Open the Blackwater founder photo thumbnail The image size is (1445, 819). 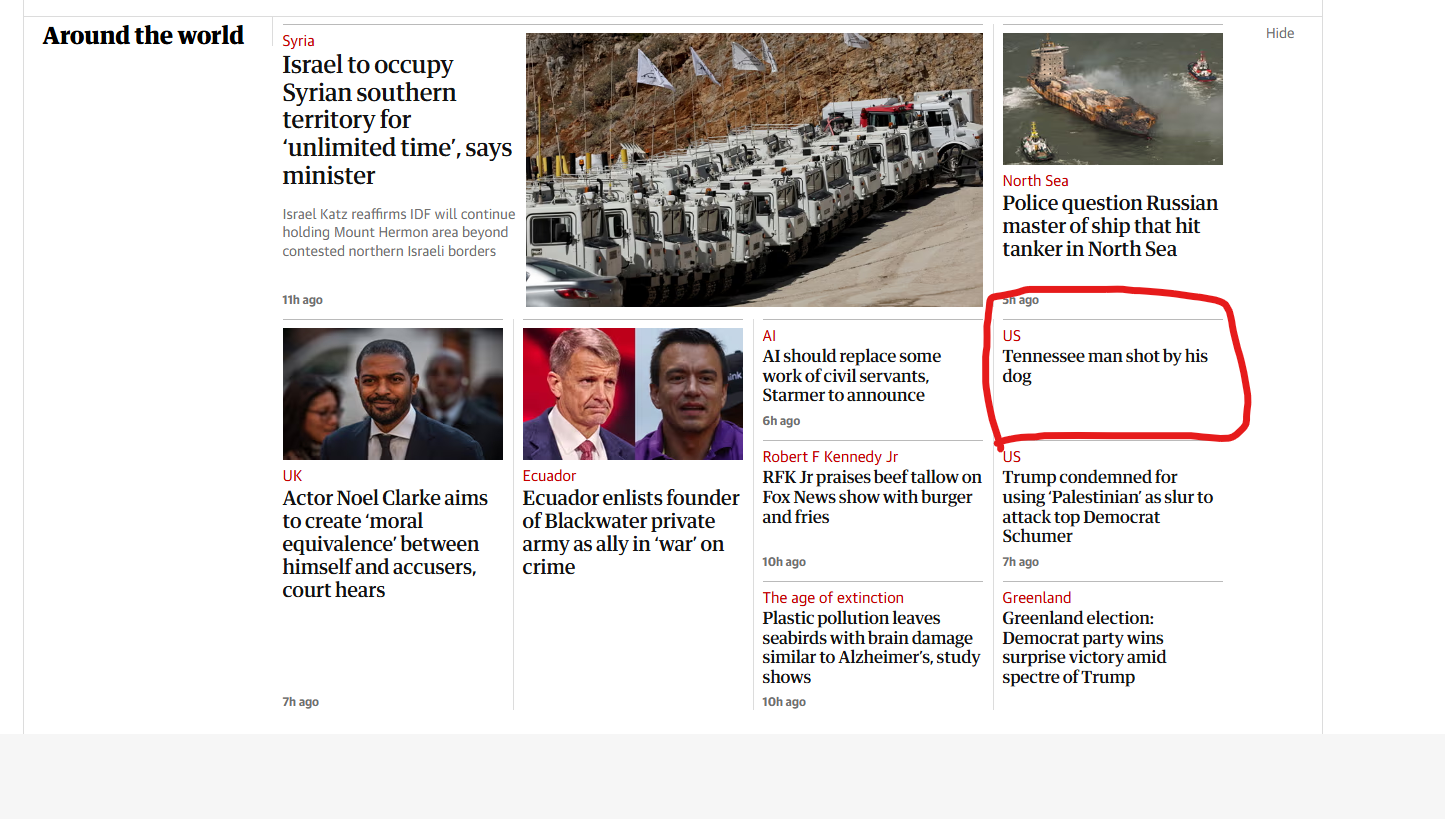point(633,394)
